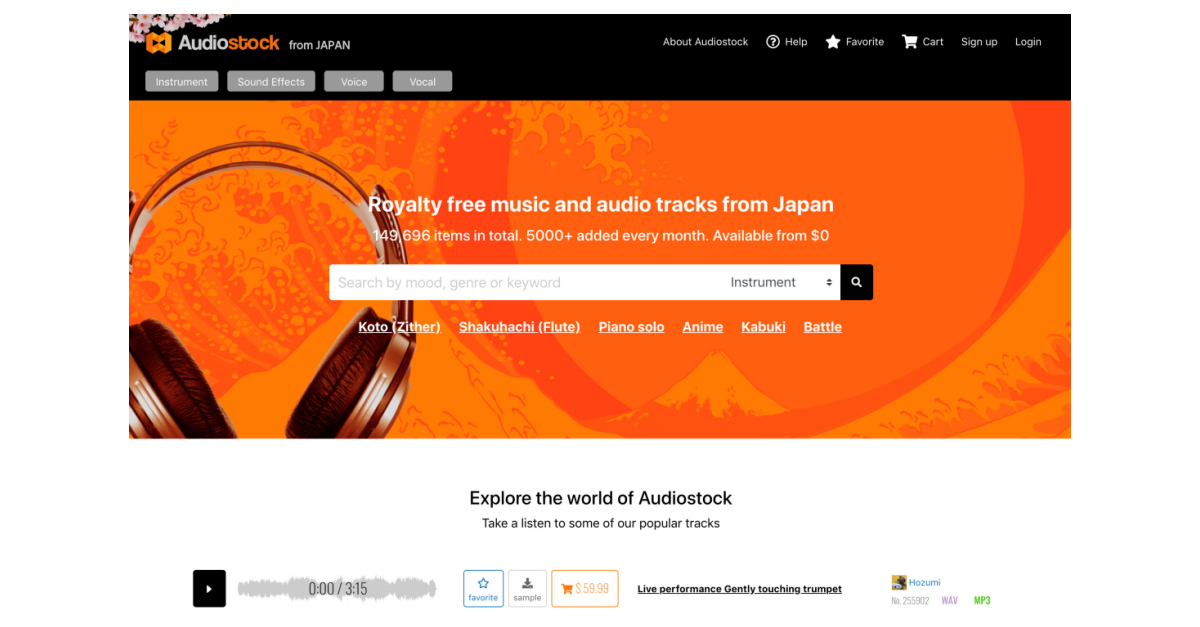Open the Instrument tab in header
Viewport: 1200px width, 627px height.
(x=182, y=82)
